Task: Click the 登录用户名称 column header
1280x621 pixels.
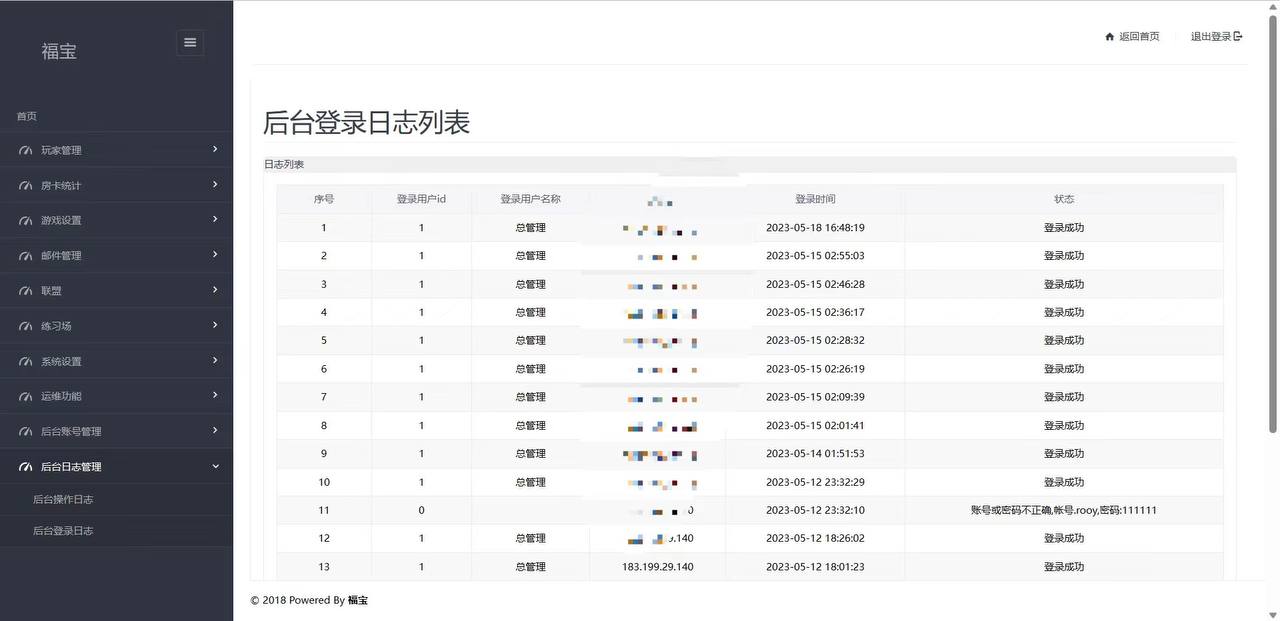Action: (x=530, y=199)
